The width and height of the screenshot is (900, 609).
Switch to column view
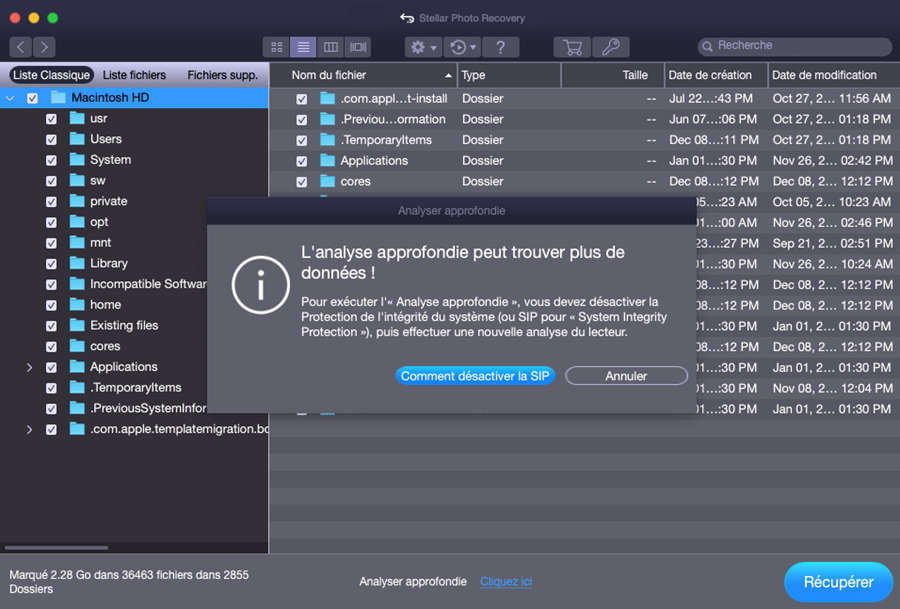pos(331,47)
